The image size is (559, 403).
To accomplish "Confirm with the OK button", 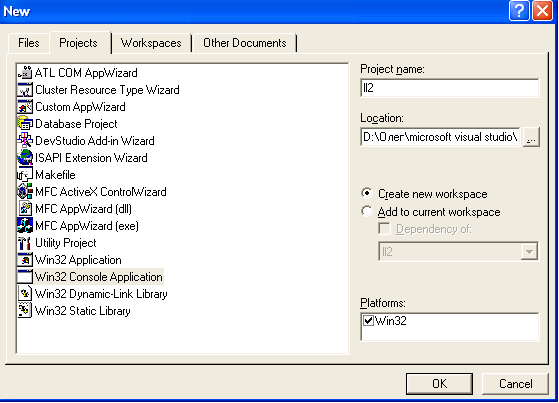I will click(439, 384).
